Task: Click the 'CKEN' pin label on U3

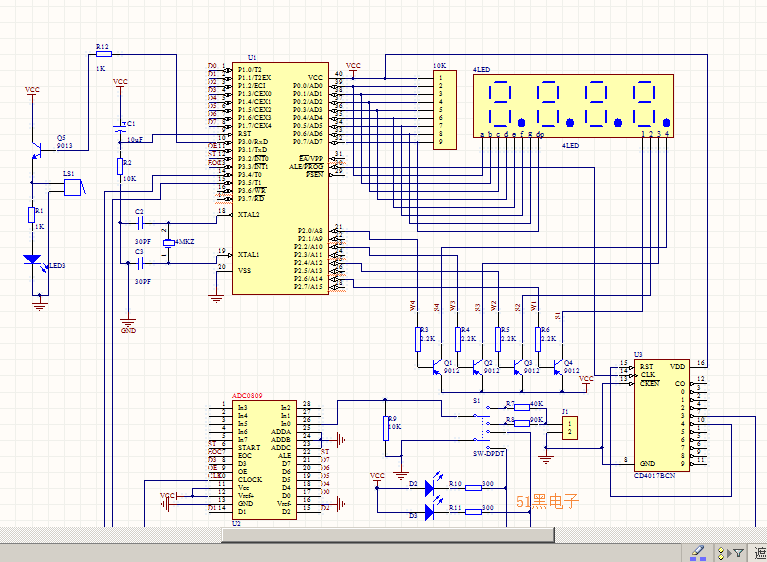Action: pos(650,383)
